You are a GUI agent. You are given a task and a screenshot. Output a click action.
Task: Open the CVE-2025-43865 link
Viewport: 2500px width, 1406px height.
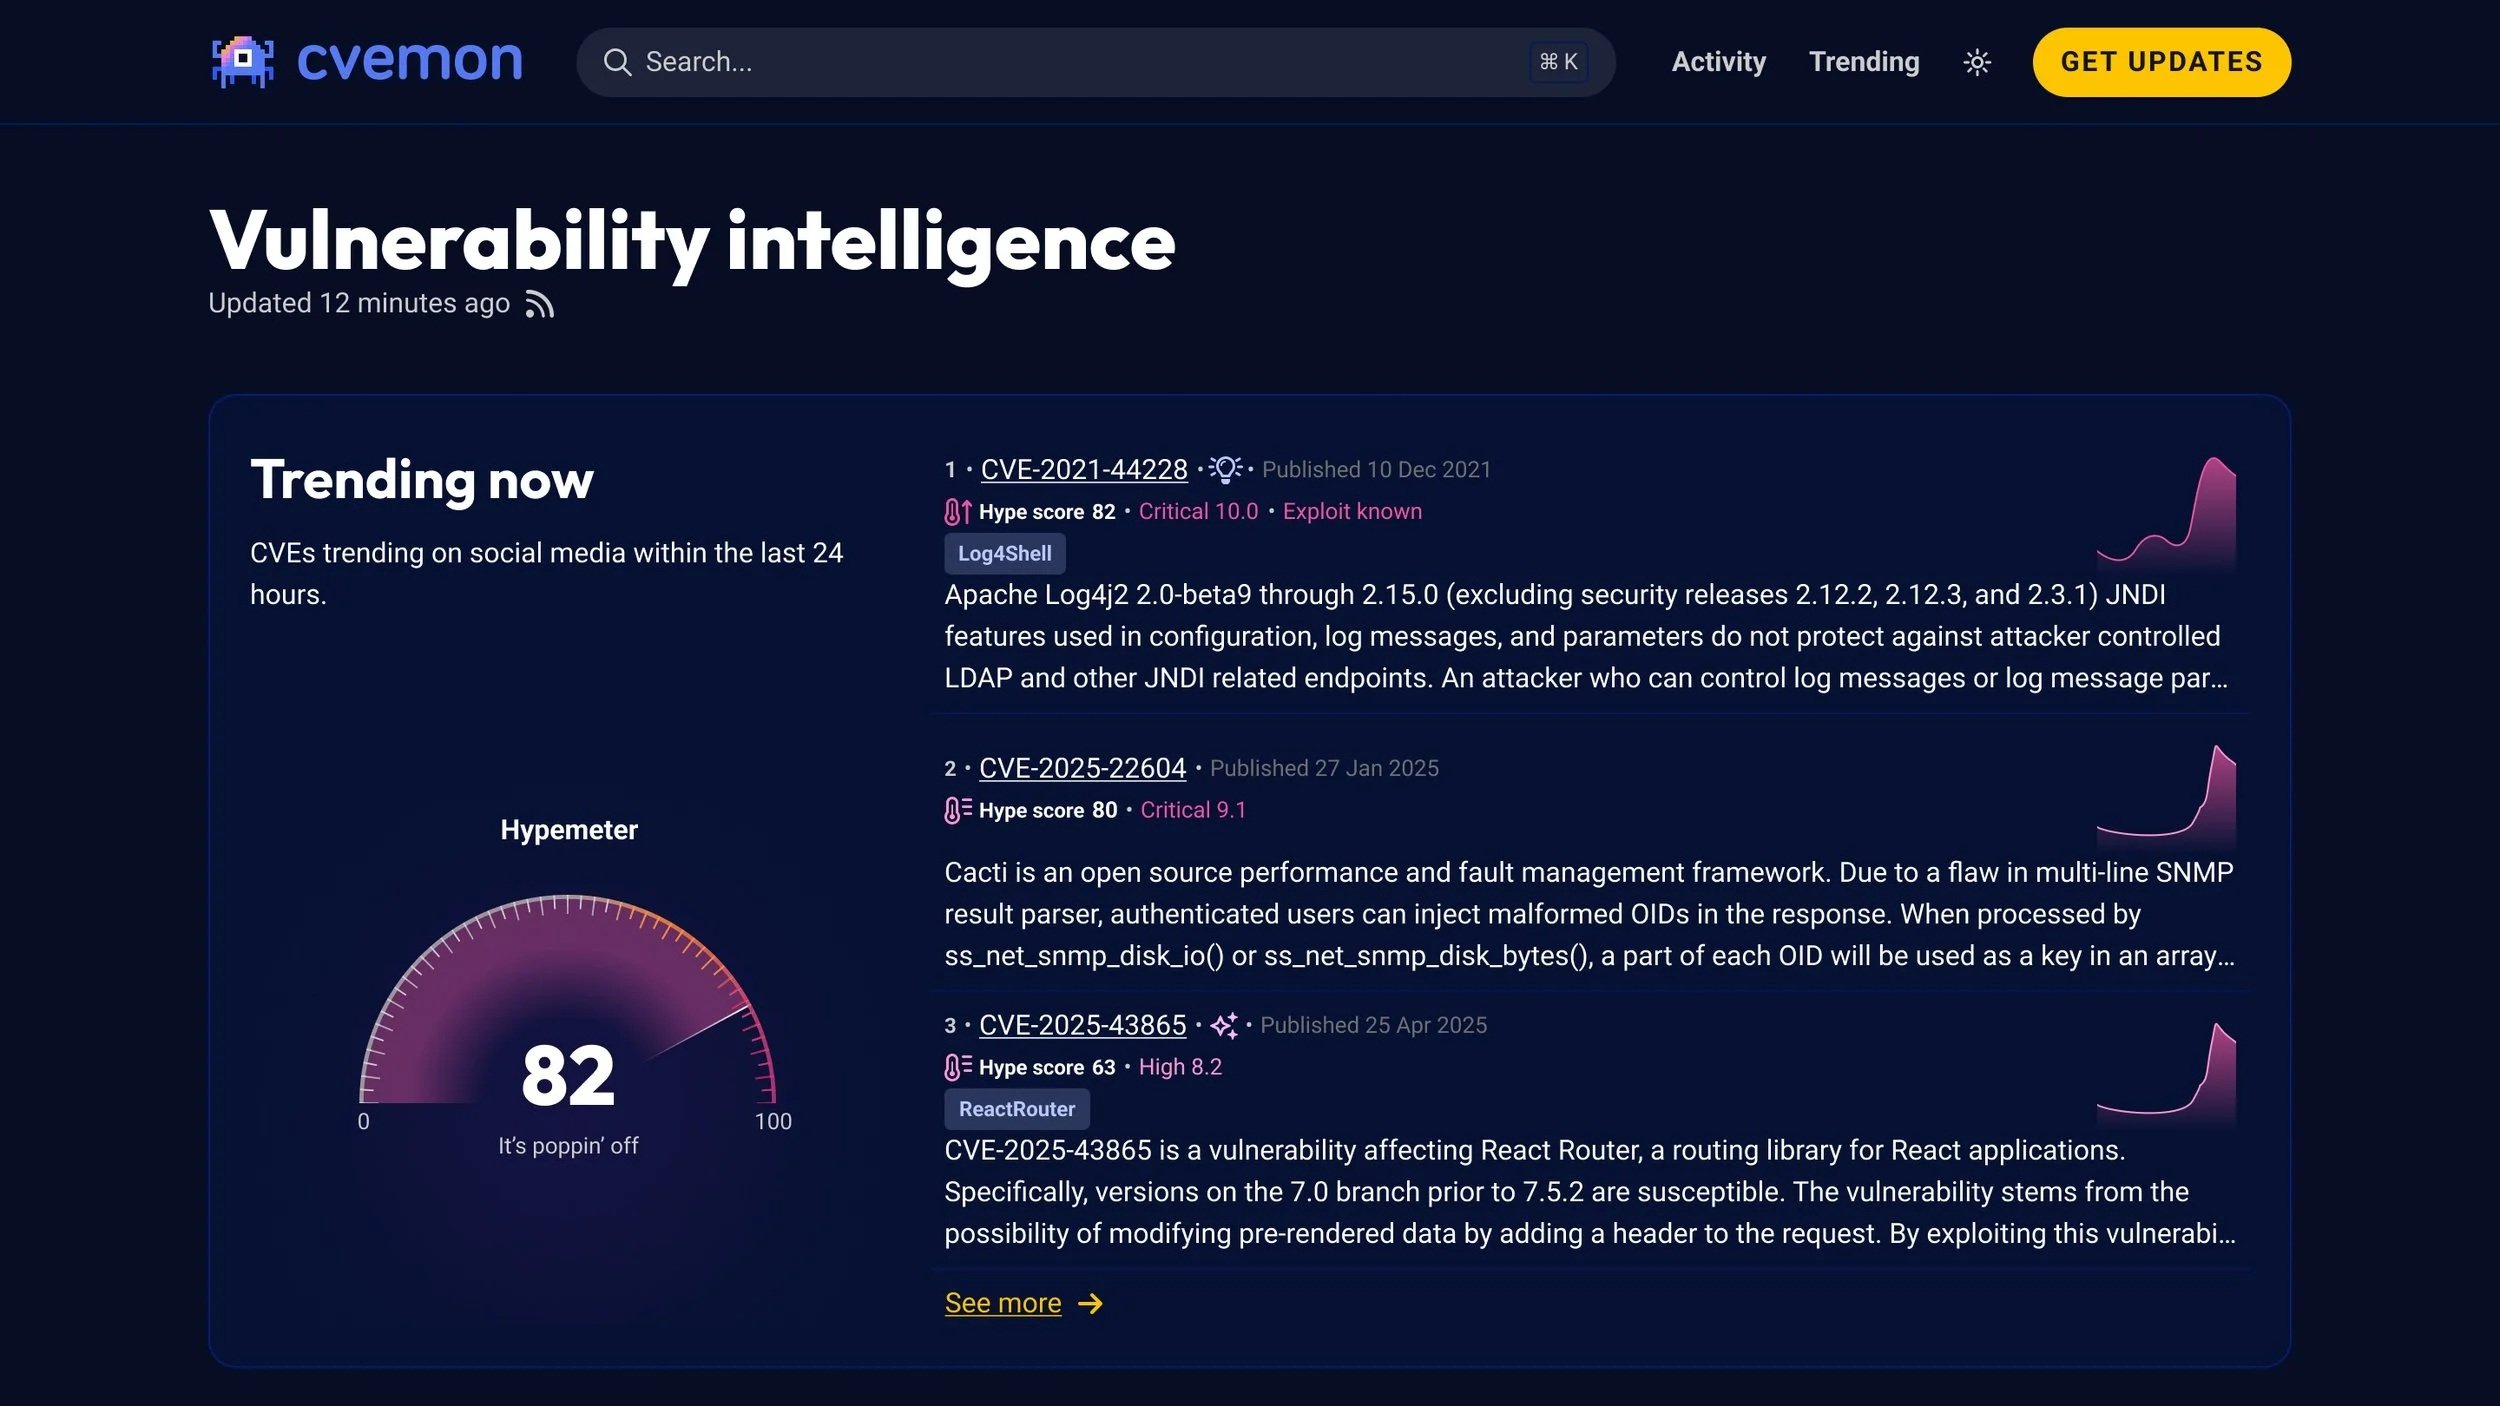(x=1082, y=1024)
